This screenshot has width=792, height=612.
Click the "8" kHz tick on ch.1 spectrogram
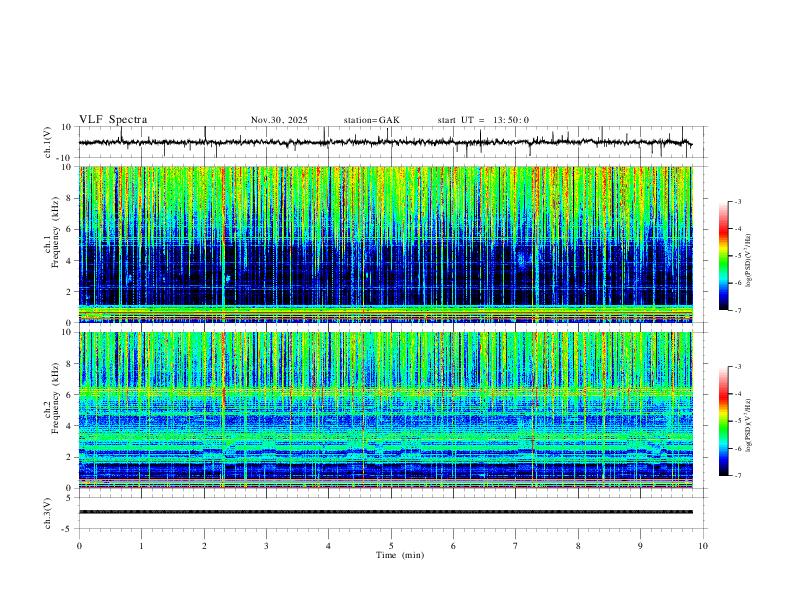click(x=69, y=198)
